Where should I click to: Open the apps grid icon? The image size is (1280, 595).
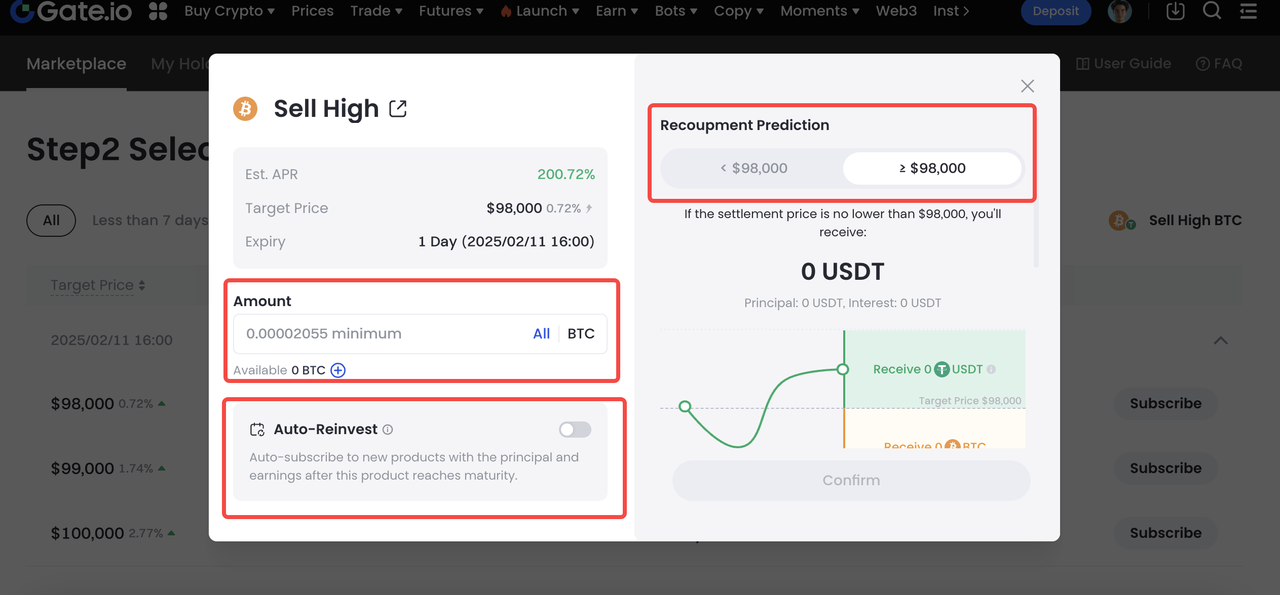[x=158, y=11]
